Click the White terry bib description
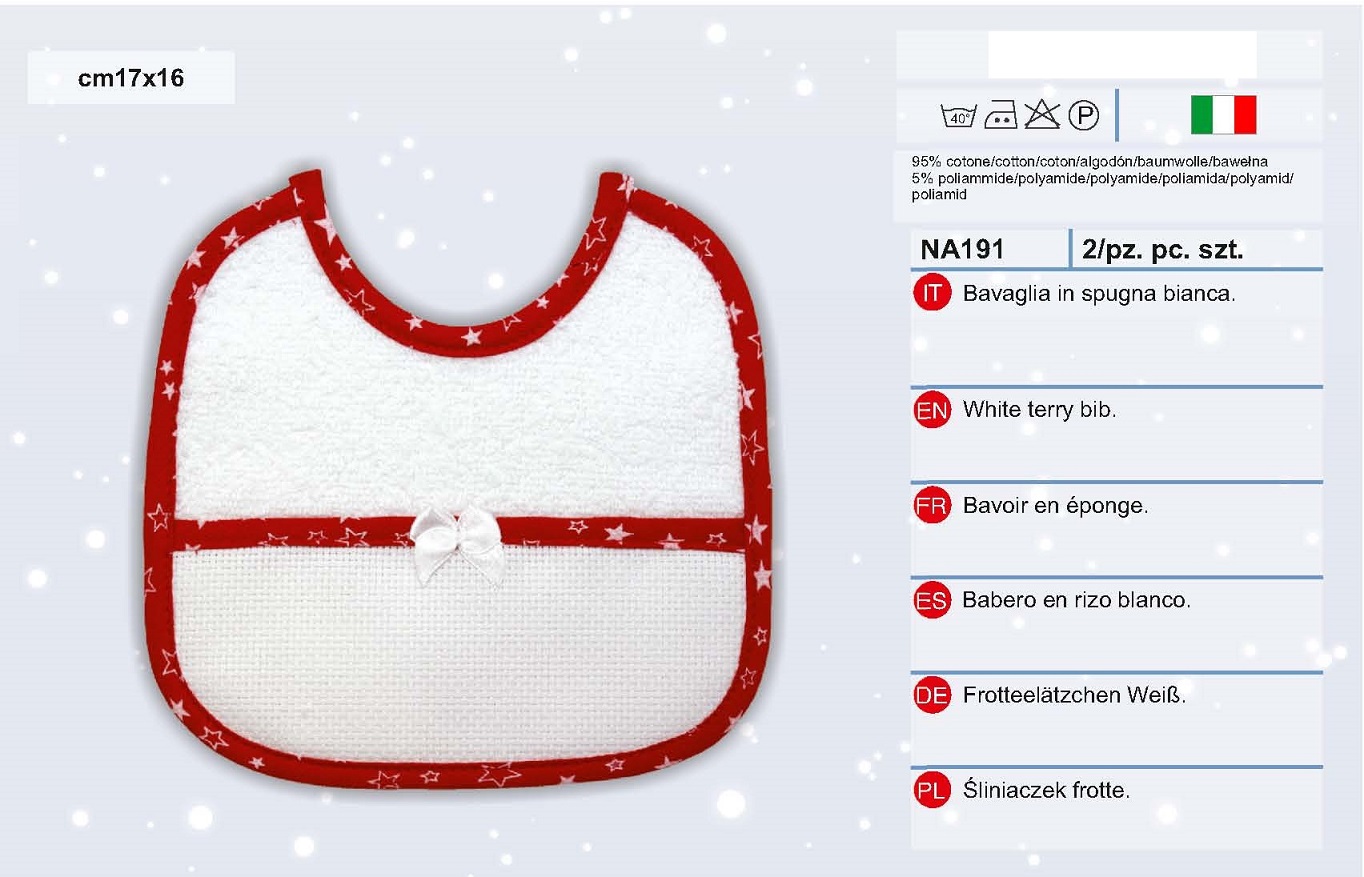The height and width of the screenshot is (877, 1364). pyautogui.click(x=1039, y=410)
